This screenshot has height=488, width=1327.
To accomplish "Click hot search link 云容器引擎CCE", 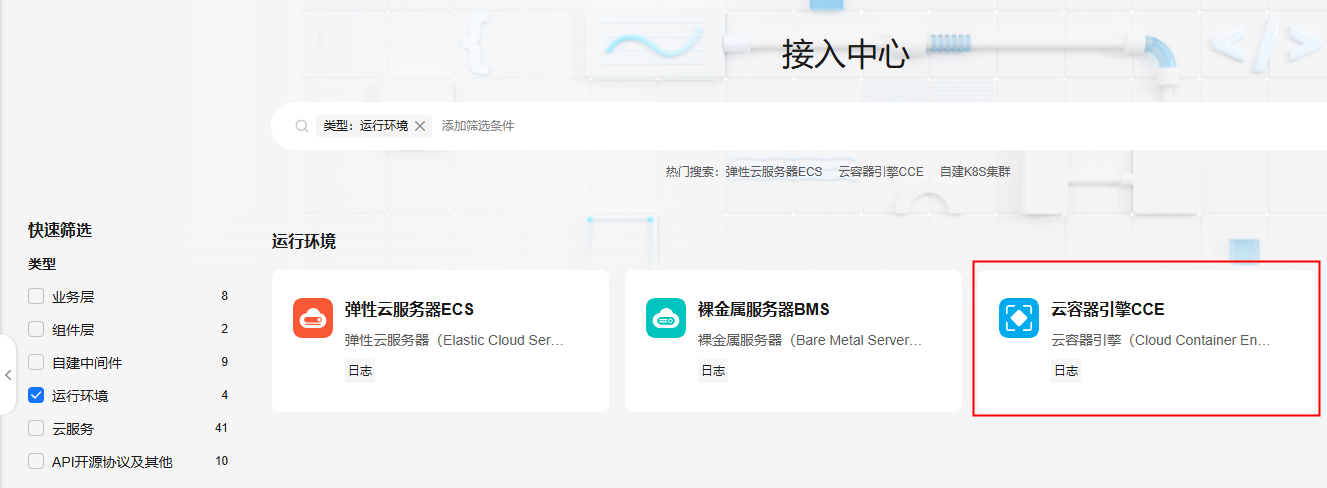I will (881, 172).
